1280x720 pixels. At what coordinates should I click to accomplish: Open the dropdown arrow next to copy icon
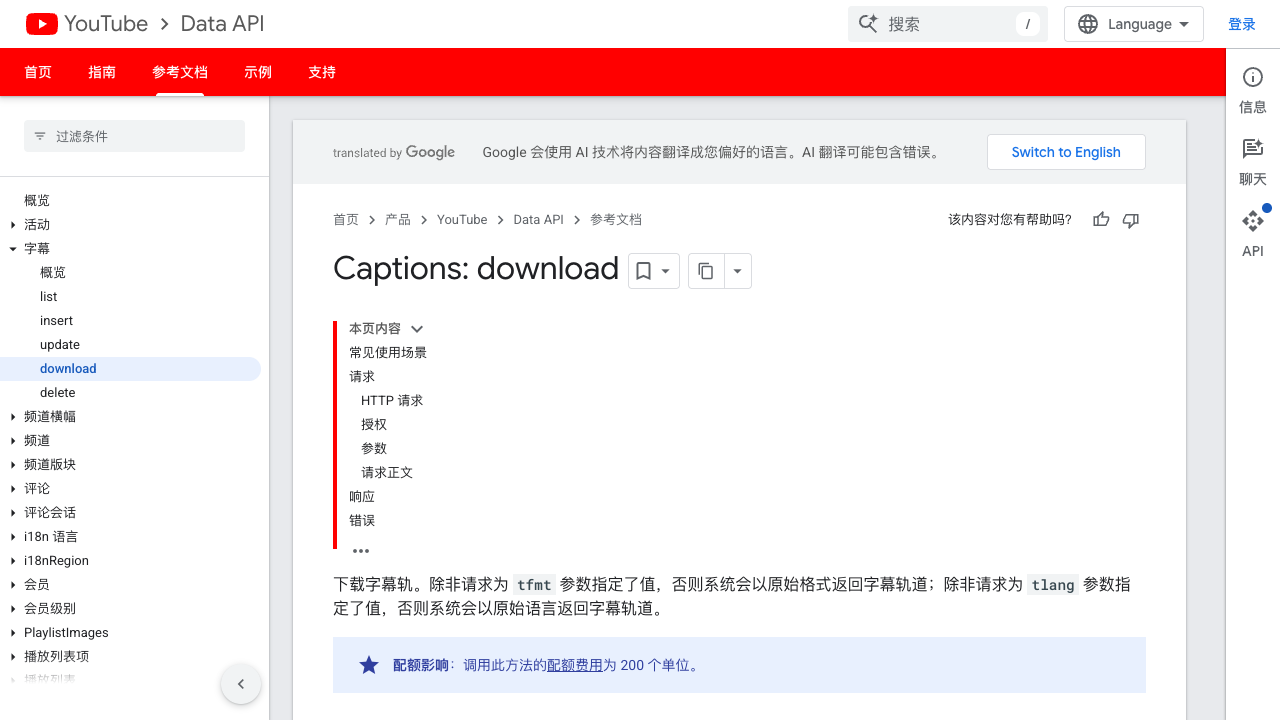coord(738,271)
